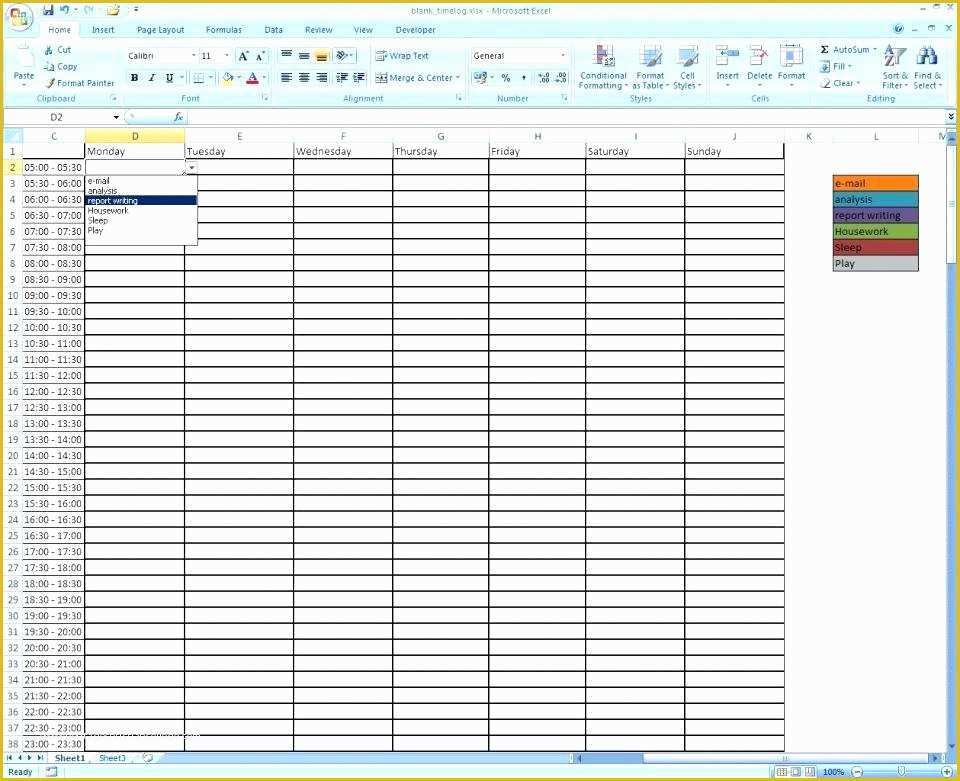Click the borders icon
The width and height of the screenshot is (960, 781).
click(x=199, y=78)
